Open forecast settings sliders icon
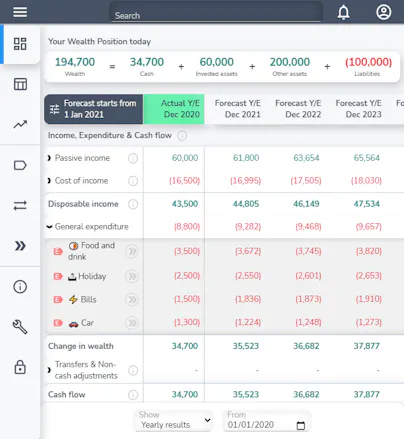Screen dimensions: 404x439 coord(55,109)
